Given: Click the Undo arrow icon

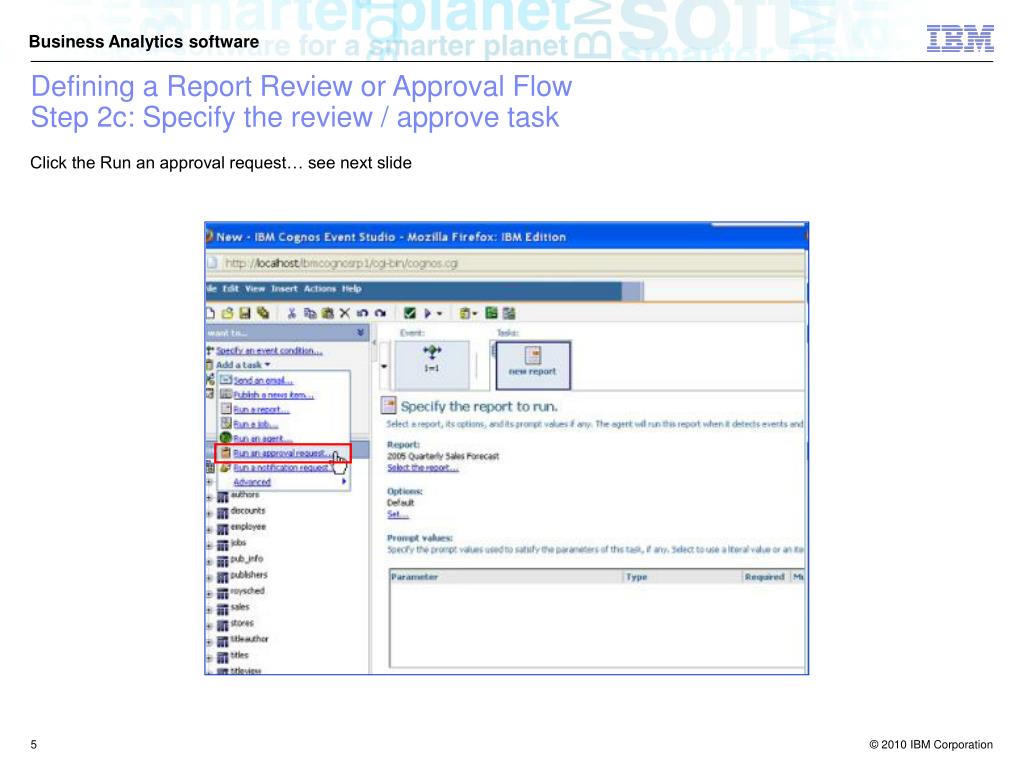Looking at the screenshot, I should 362,313.
